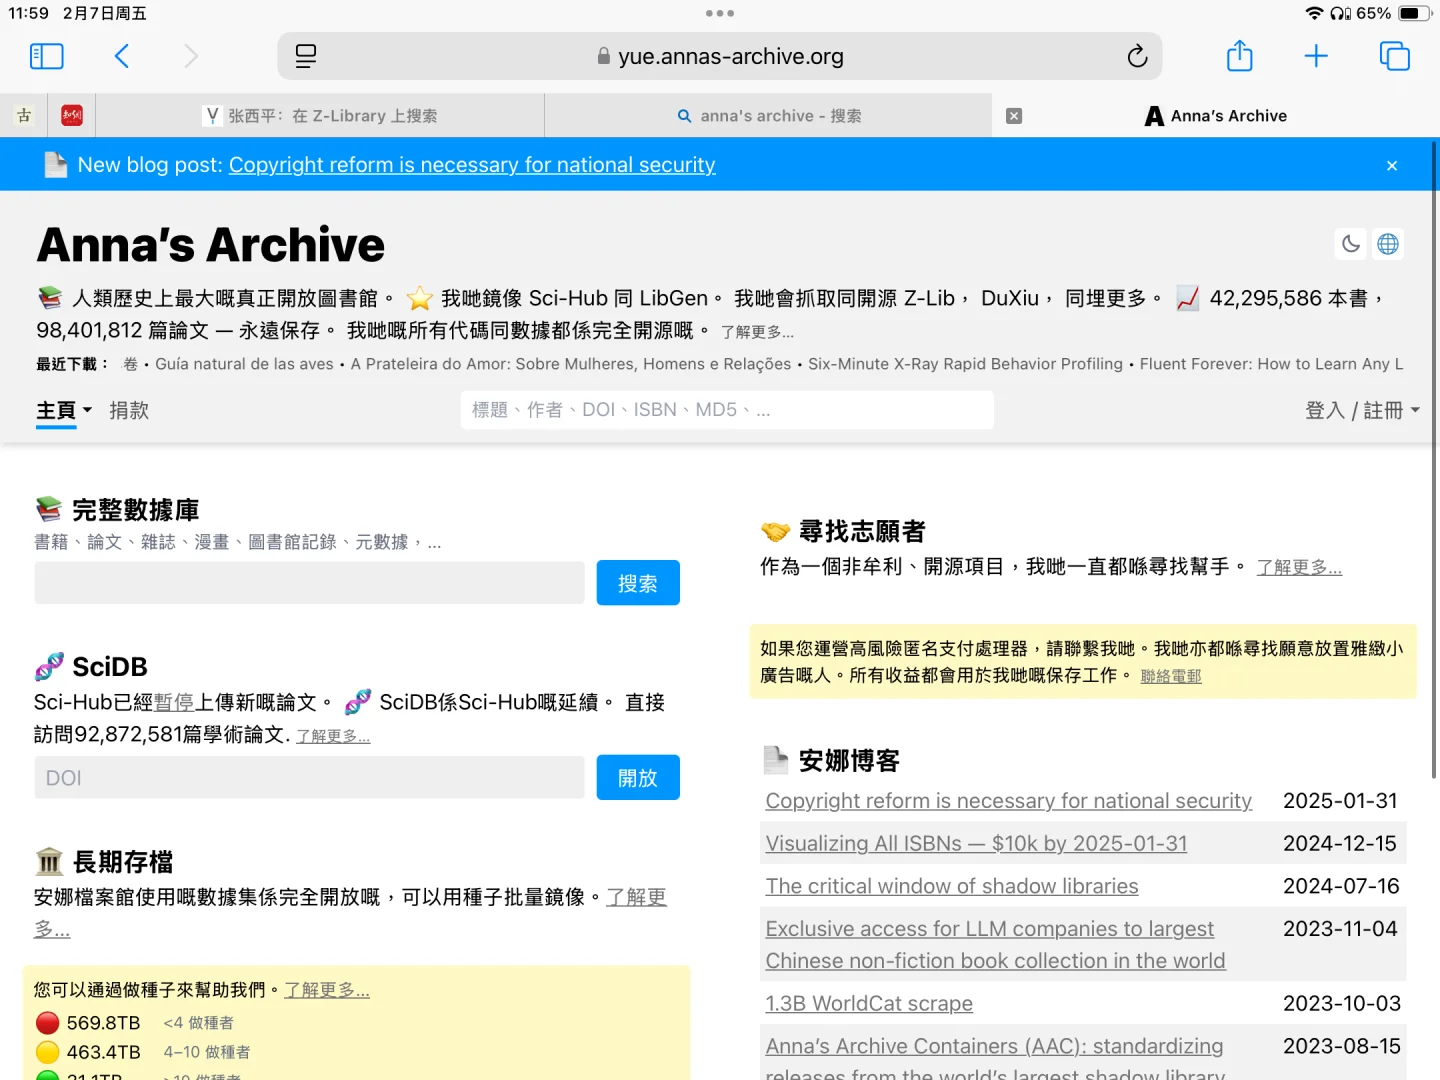Open 長期存檔 了解更多 link
The height and width of the screenshot is (1080, 1440).
636,897
